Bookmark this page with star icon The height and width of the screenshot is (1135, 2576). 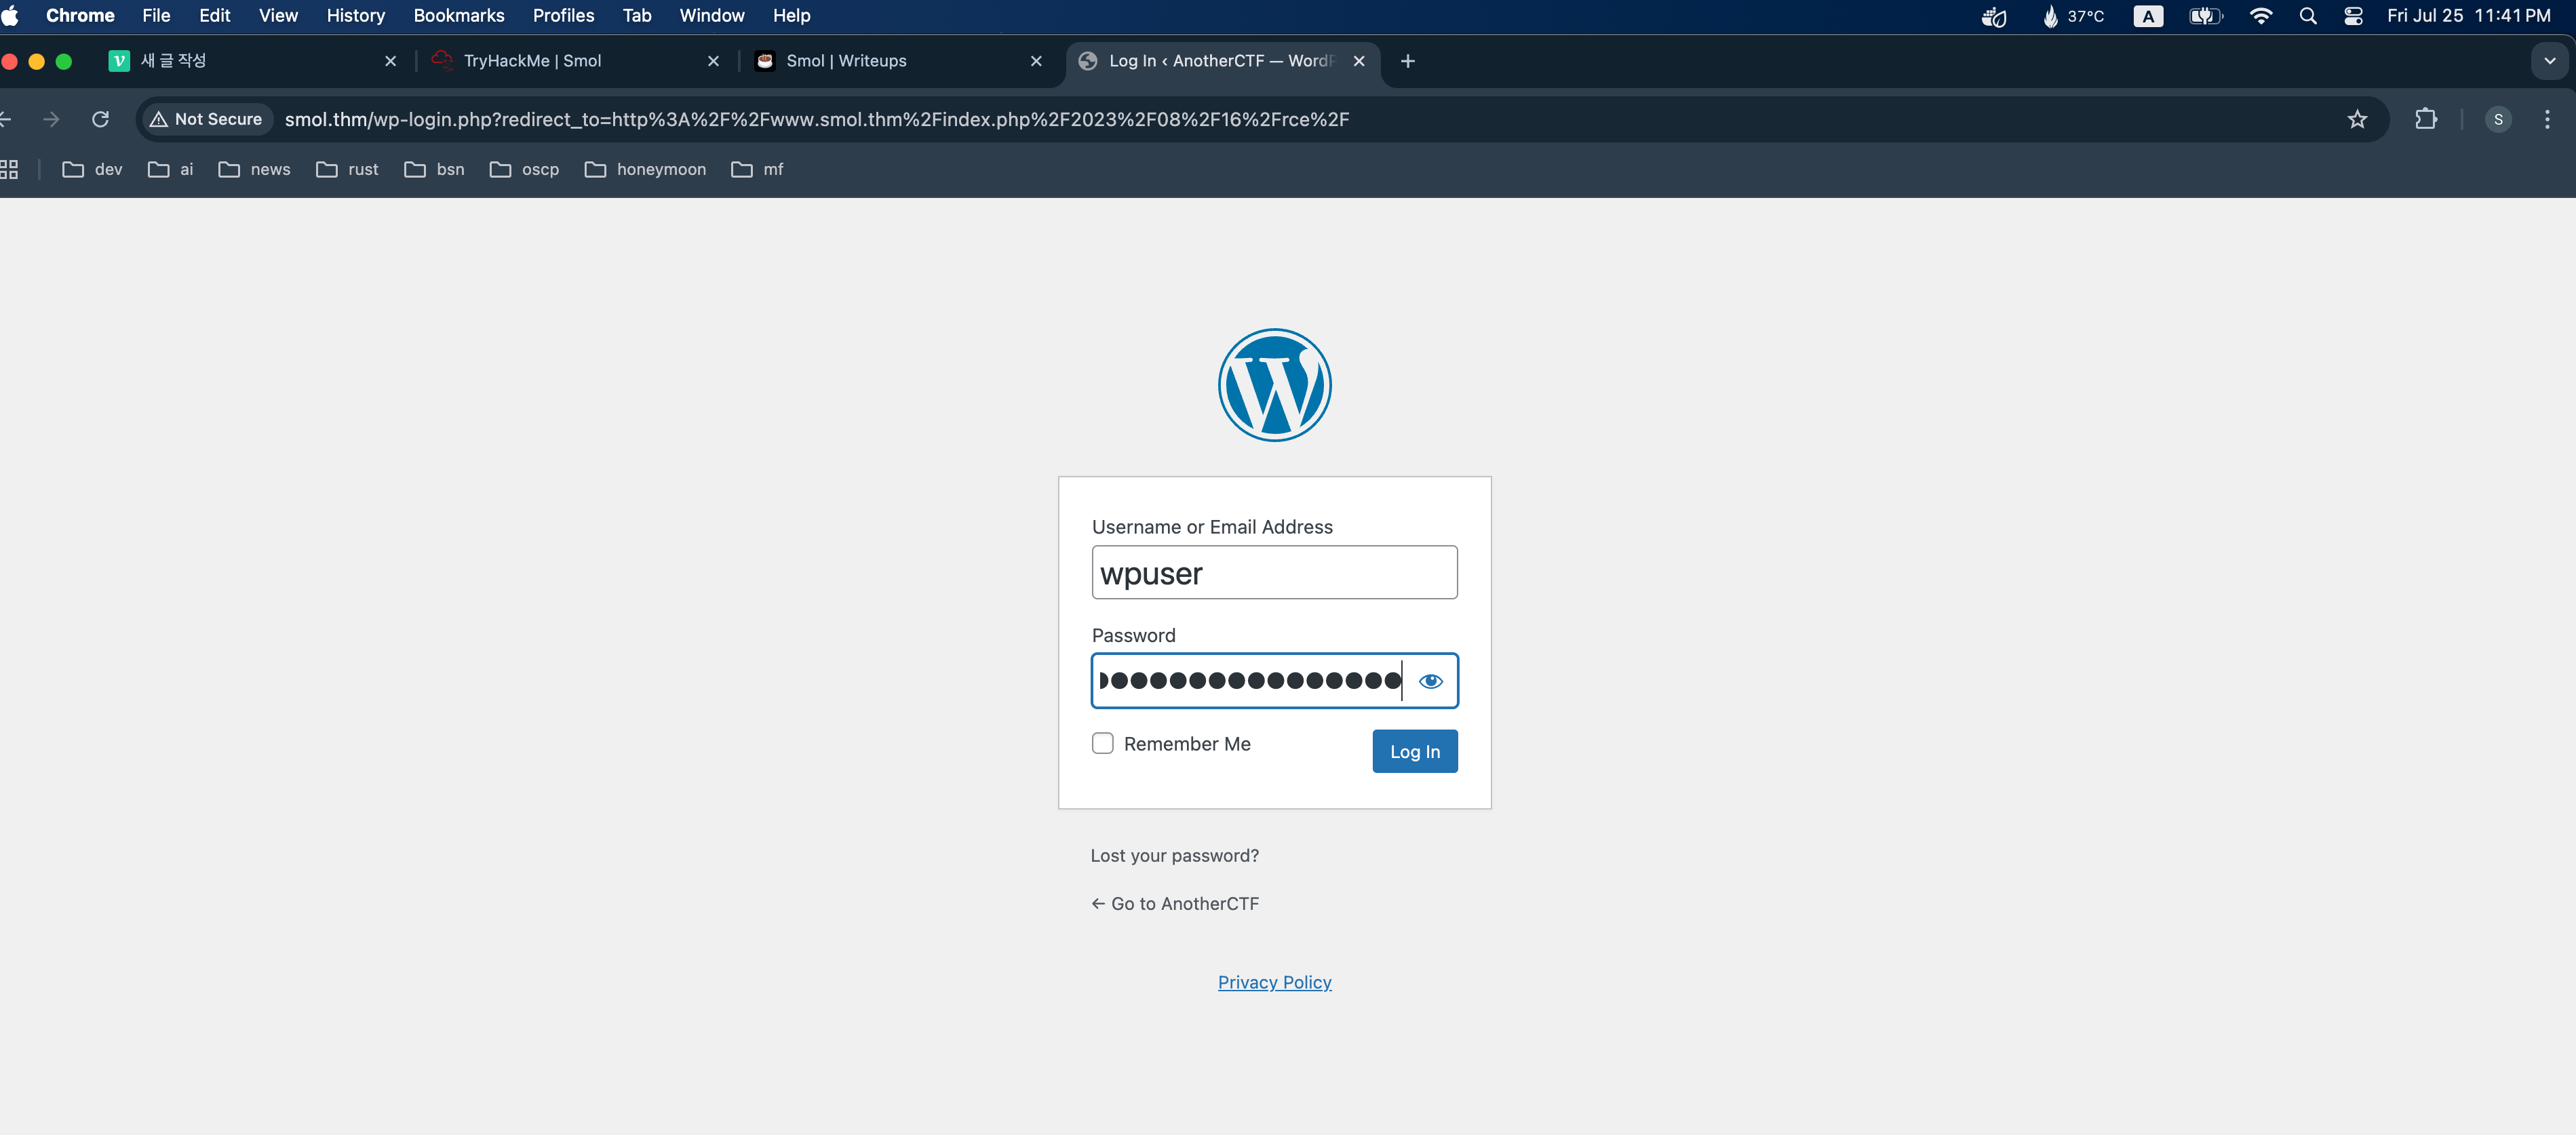click(2357, 119)
